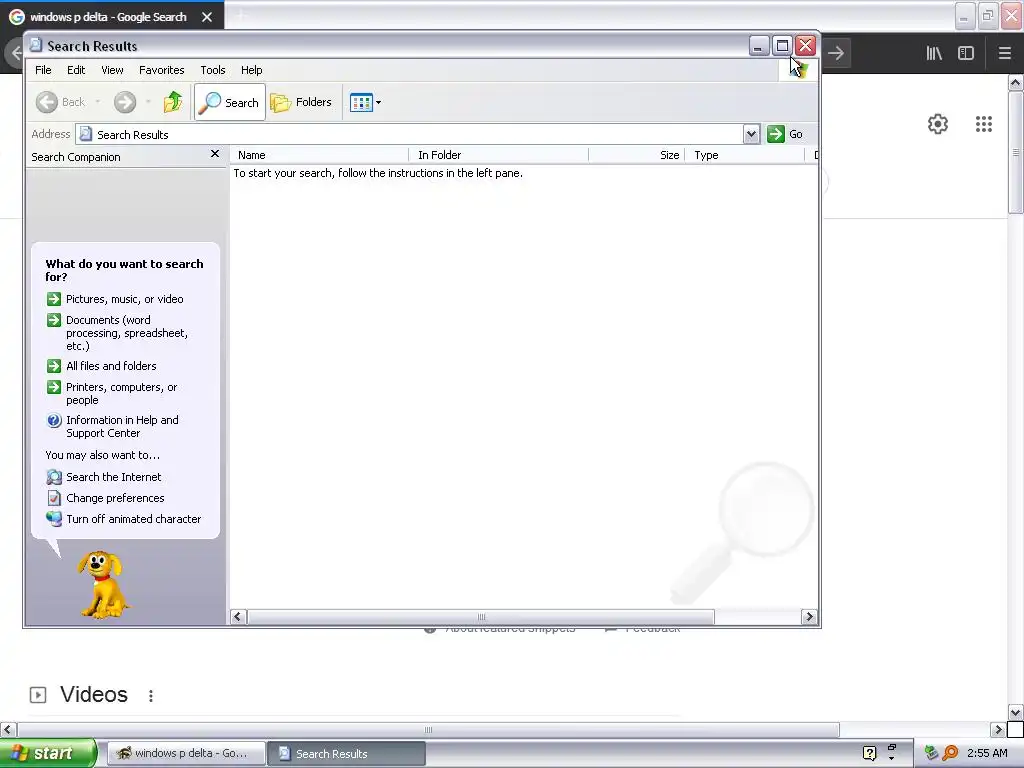The image size is (1024, 768).
Task: Toggle the Search toolbar button
Action: tap(230, 102)
